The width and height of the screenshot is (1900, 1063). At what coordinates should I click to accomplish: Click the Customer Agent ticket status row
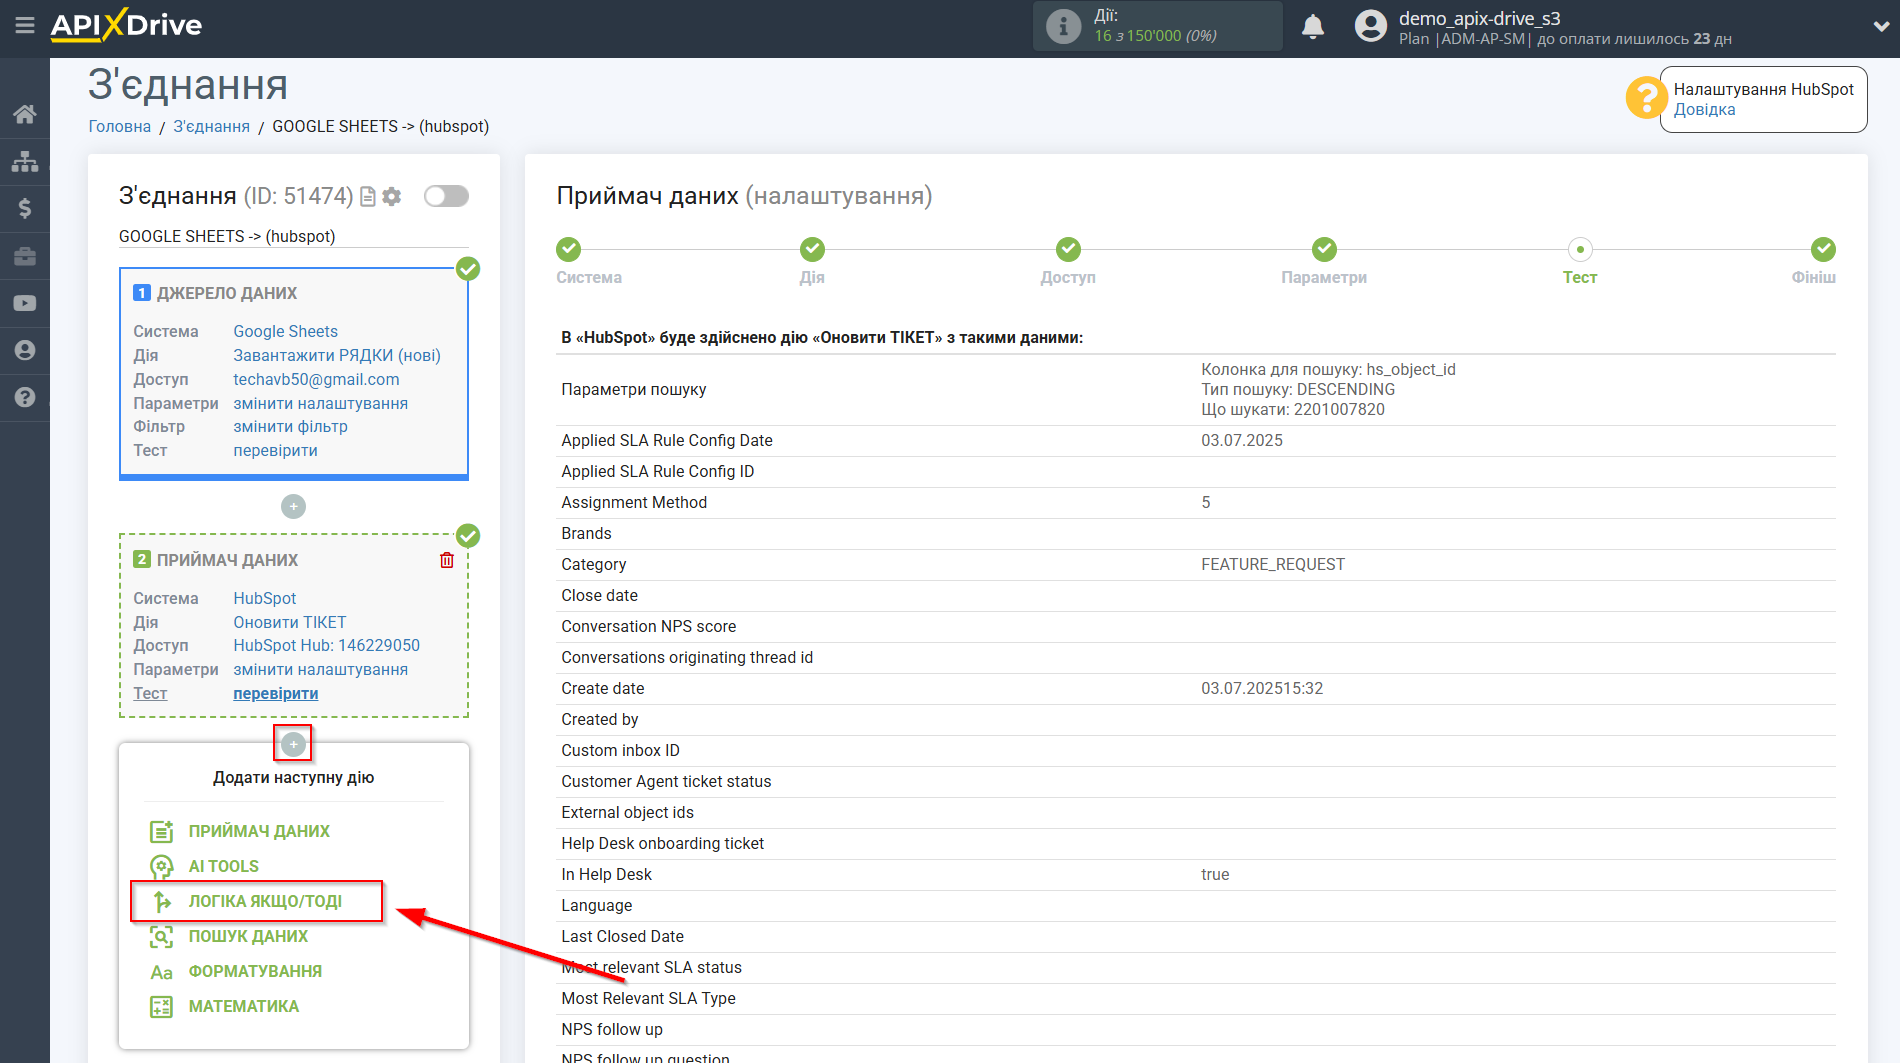tap(1196, 781)
